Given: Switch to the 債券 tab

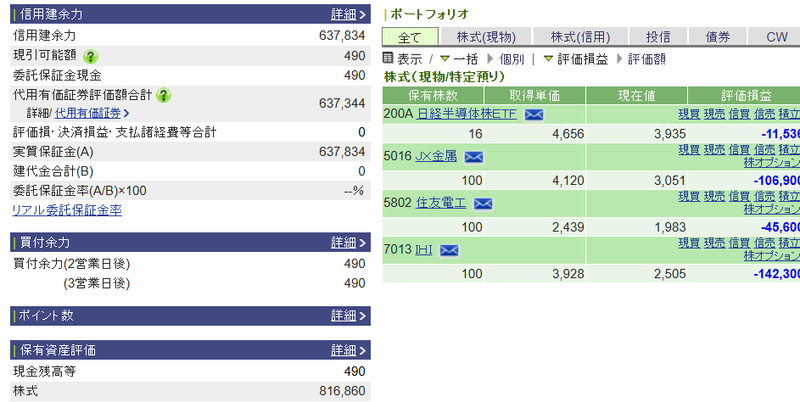Looking at the screenshot, I should [717, 37].
